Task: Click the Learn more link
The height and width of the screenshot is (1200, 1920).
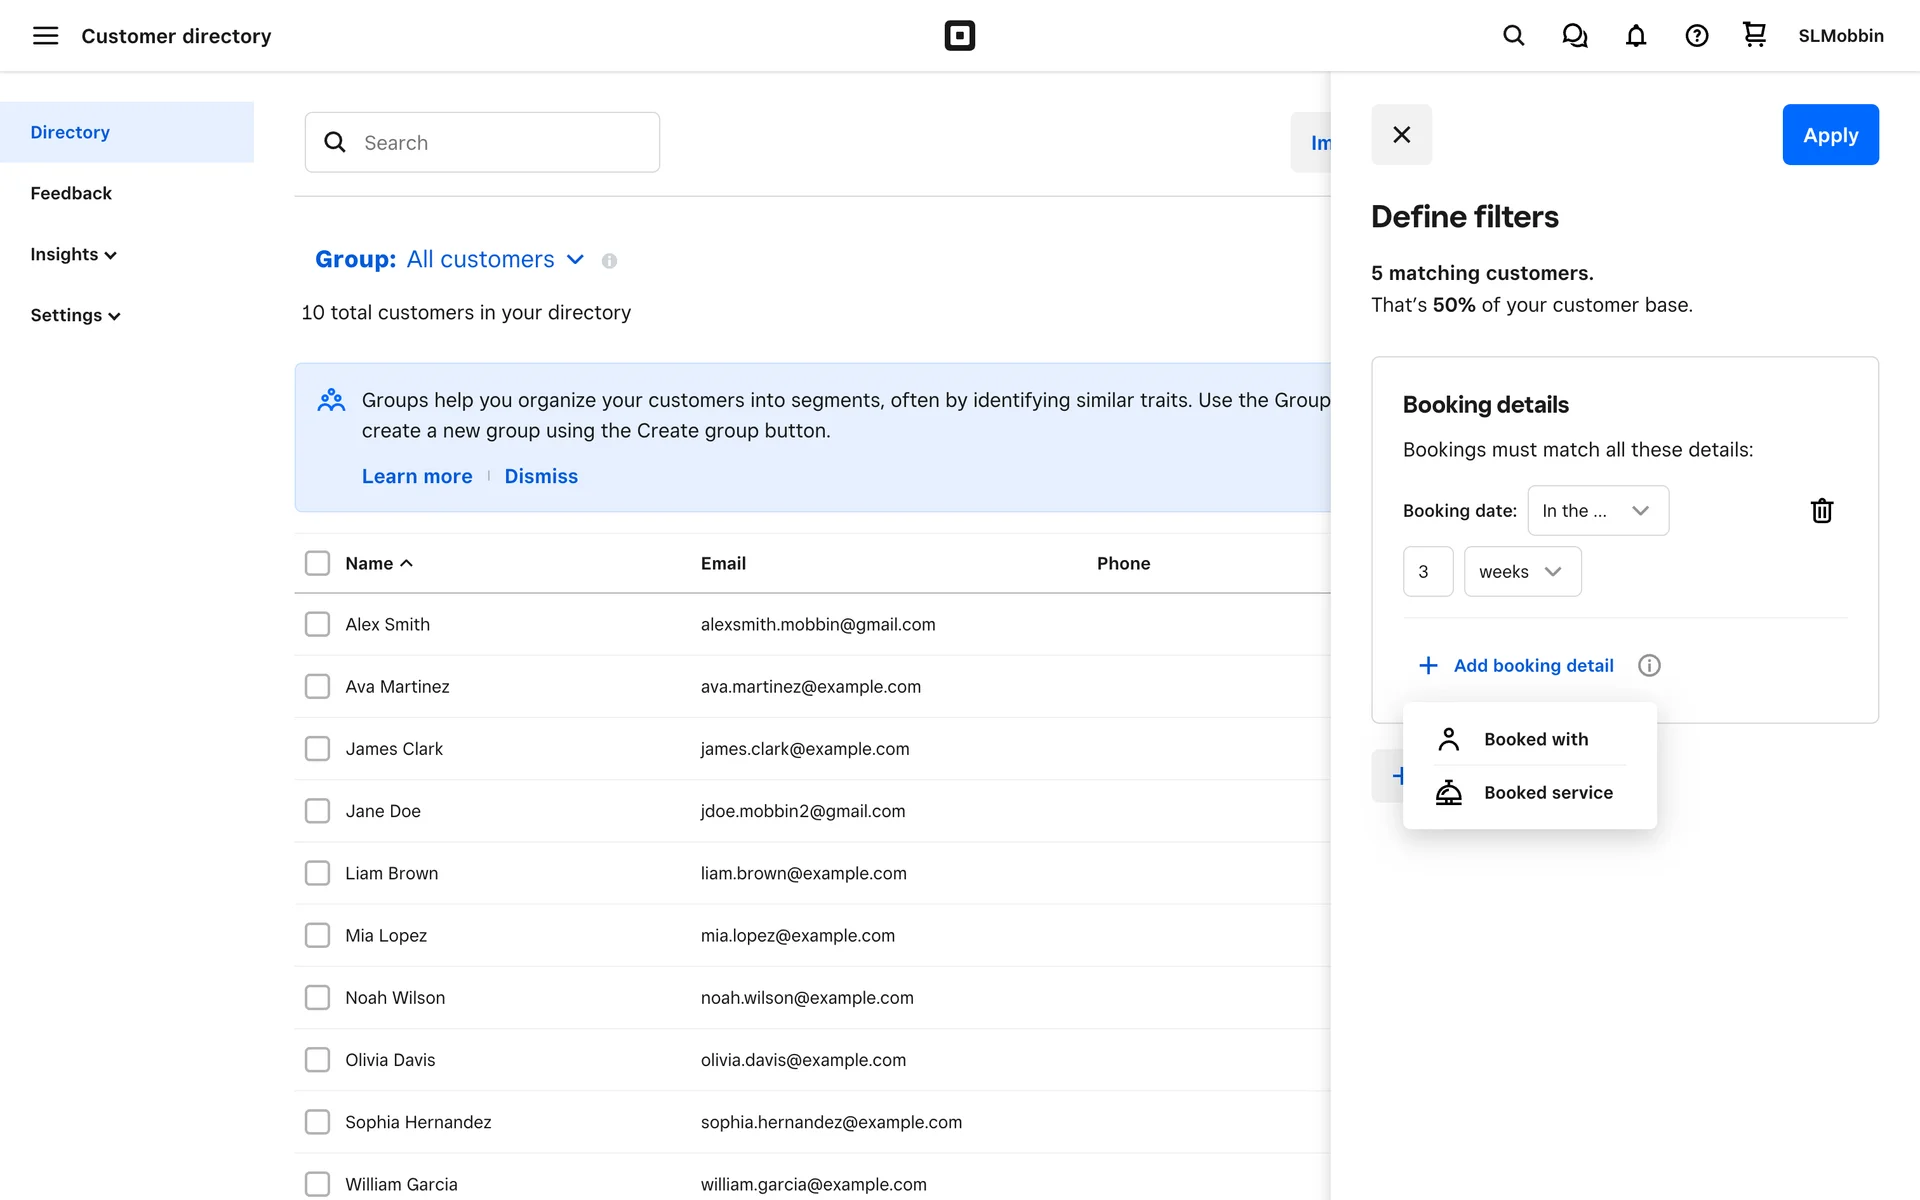Action: tap(416, 476)
